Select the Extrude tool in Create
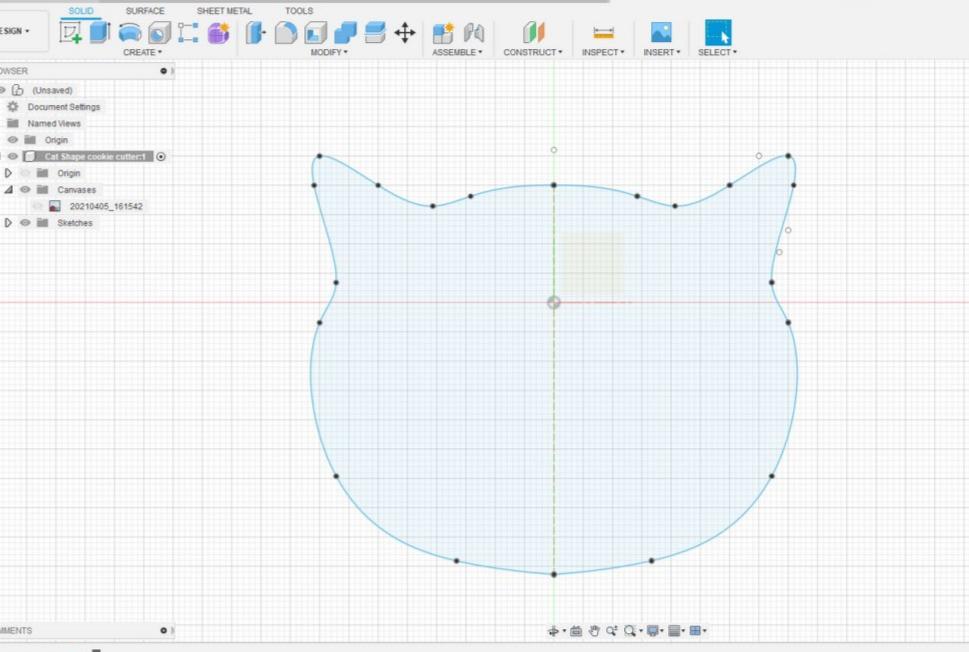This screenshot has width=969, height=652. coord(99,32)
